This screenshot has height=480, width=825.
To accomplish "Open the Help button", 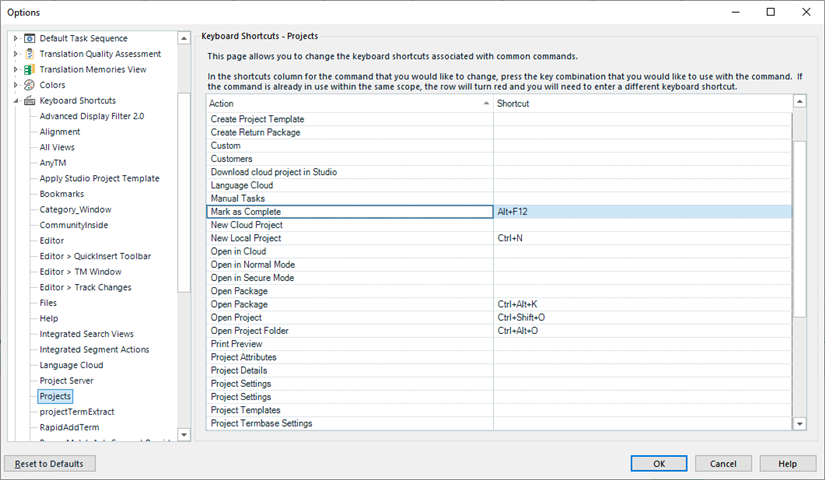I will coord(787,464).
